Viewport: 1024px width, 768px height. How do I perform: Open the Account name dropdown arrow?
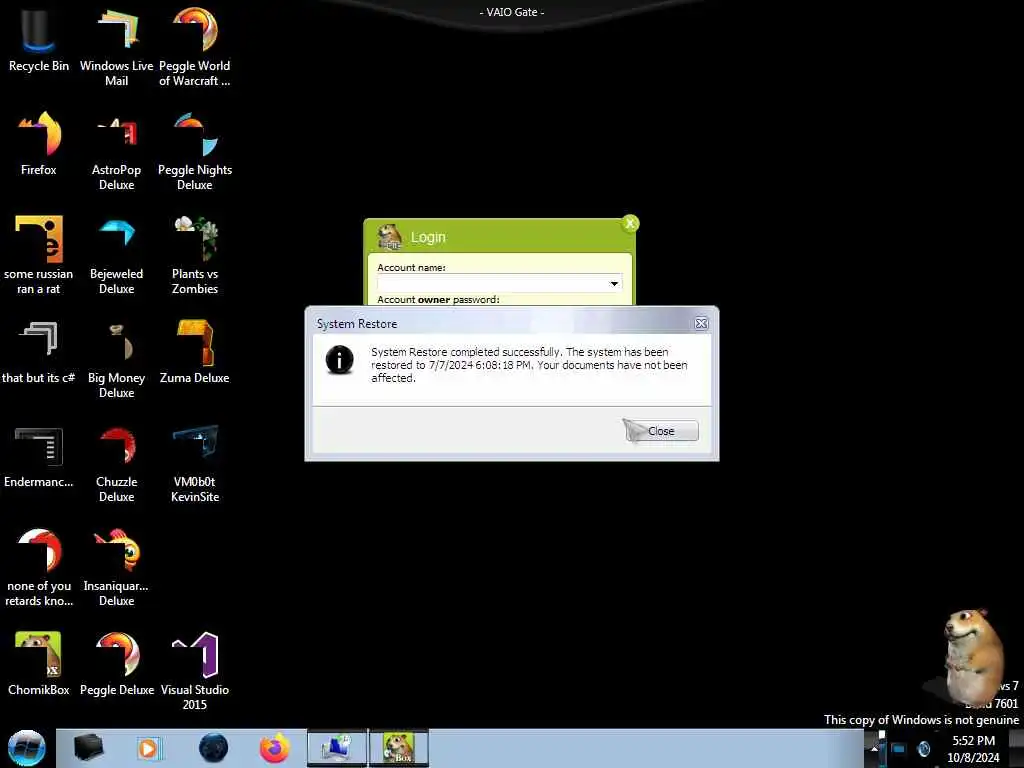pyautogui.click(x=614, y=283)
